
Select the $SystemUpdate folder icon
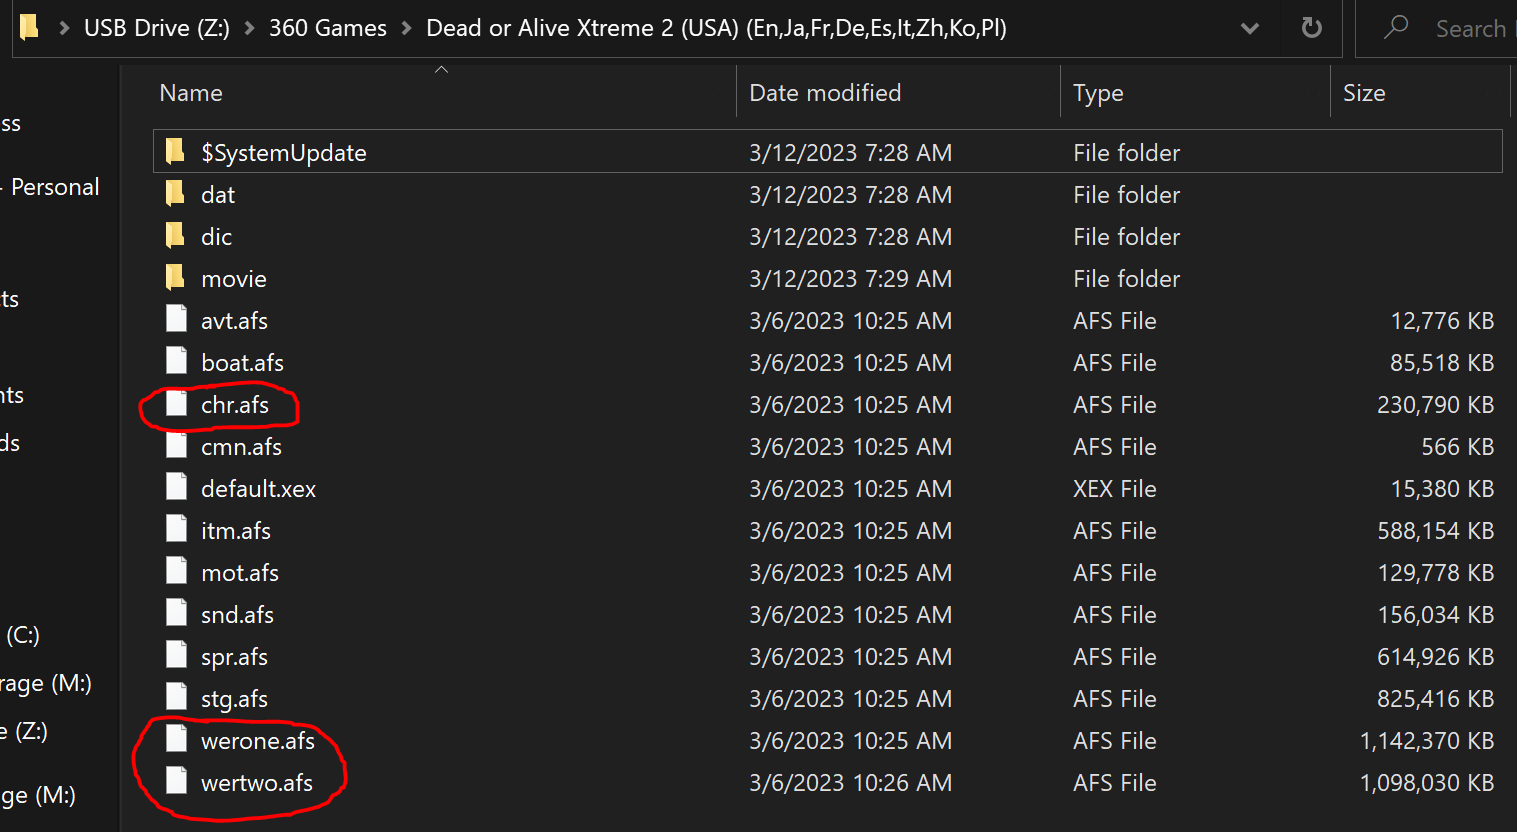point(175,151)
